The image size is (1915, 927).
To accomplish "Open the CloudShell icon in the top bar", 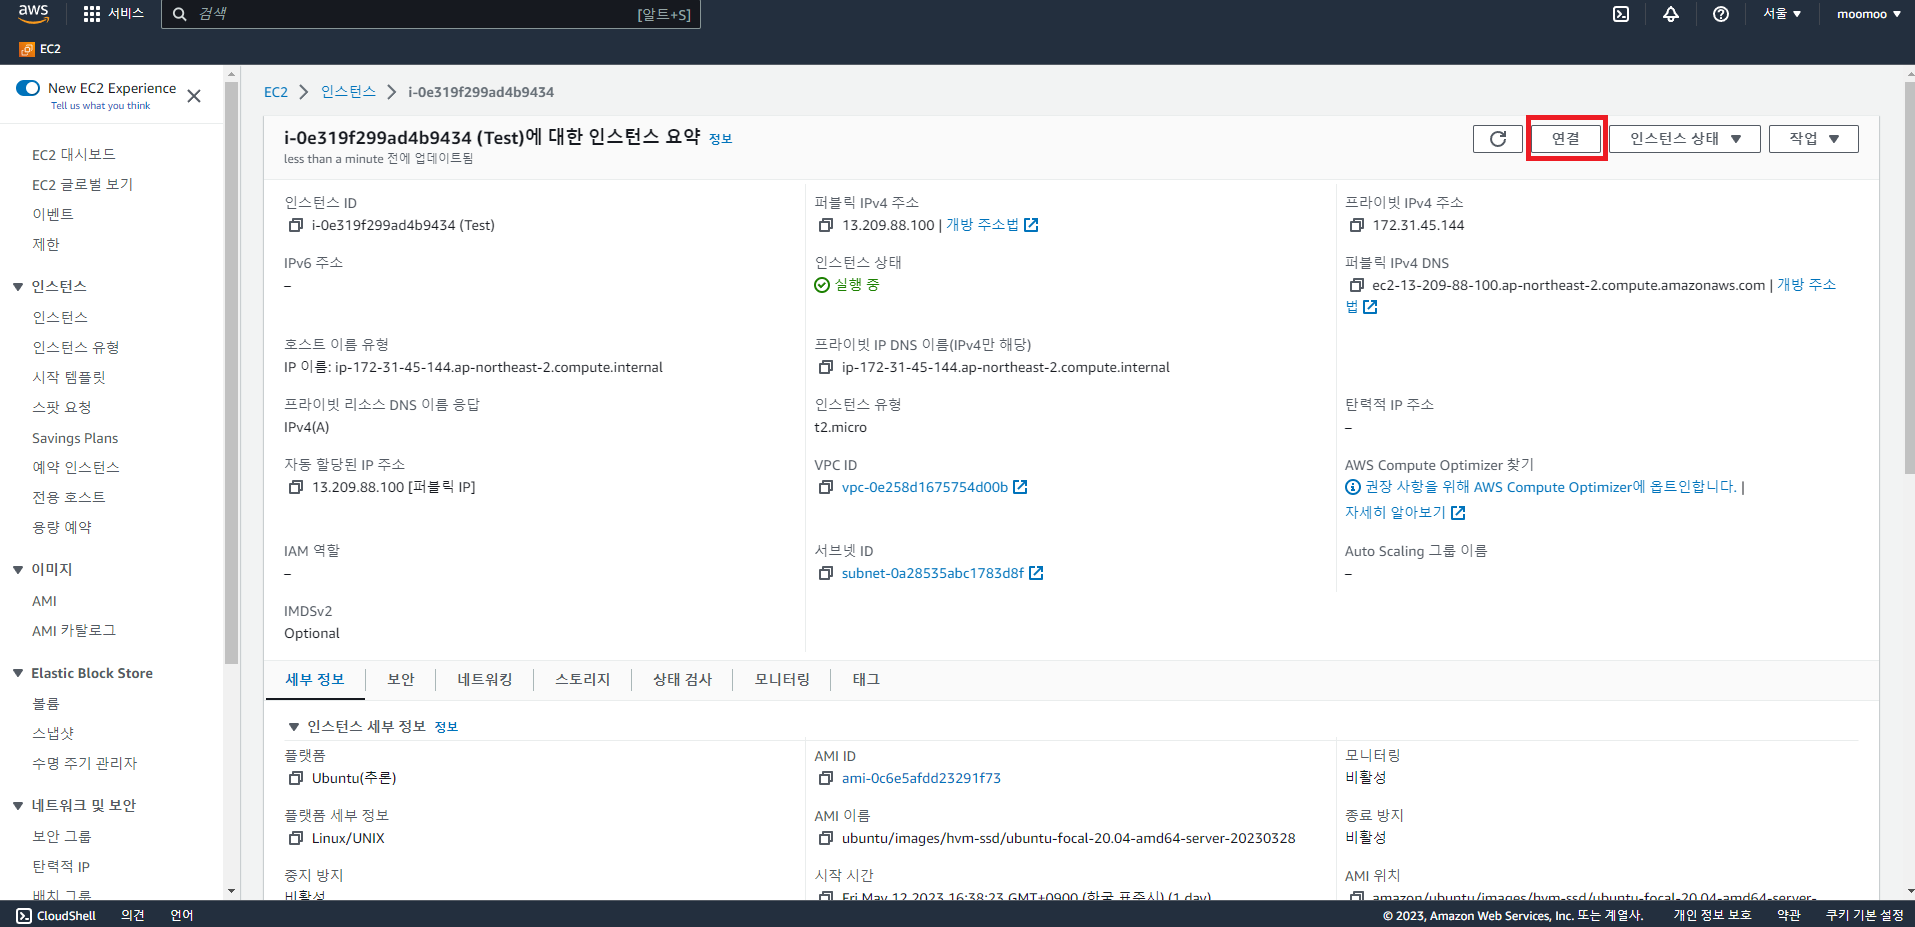I will click(x=1621, y=14).
